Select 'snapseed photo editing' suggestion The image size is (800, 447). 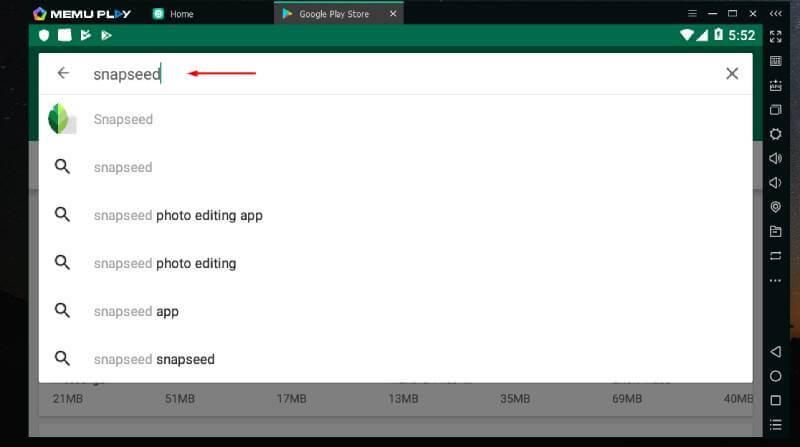pos(395,263)
